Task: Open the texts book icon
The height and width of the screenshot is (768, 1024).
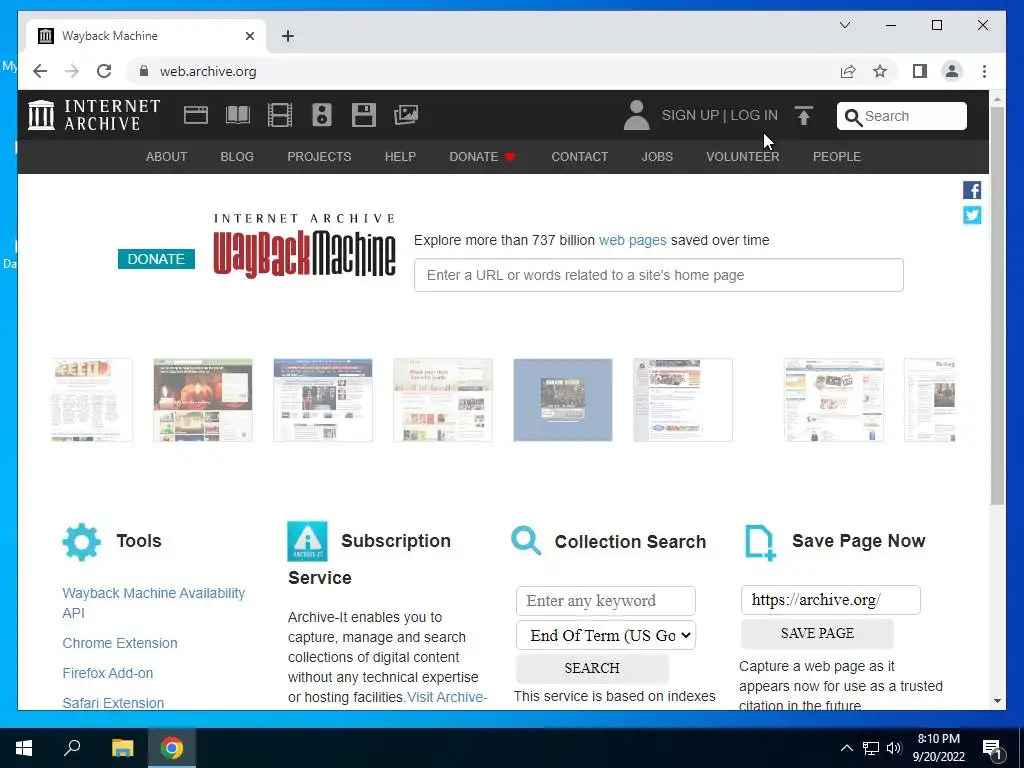Action: (238, 115)
